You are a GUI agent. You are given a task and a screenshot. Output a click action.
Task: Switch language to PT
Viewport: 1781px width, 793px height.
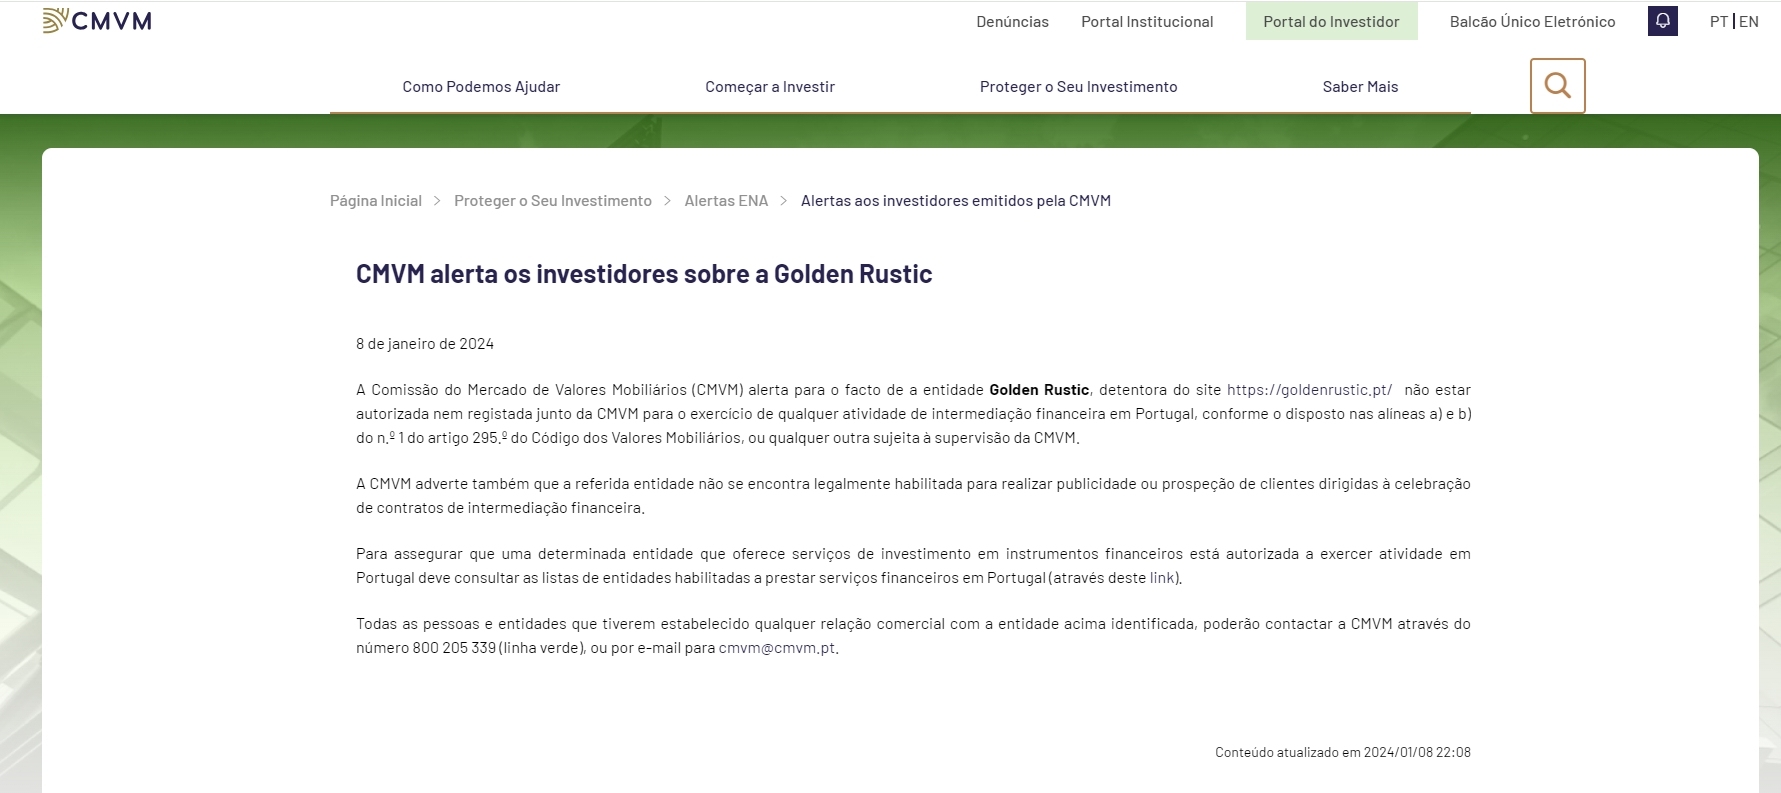[1718, 21]
